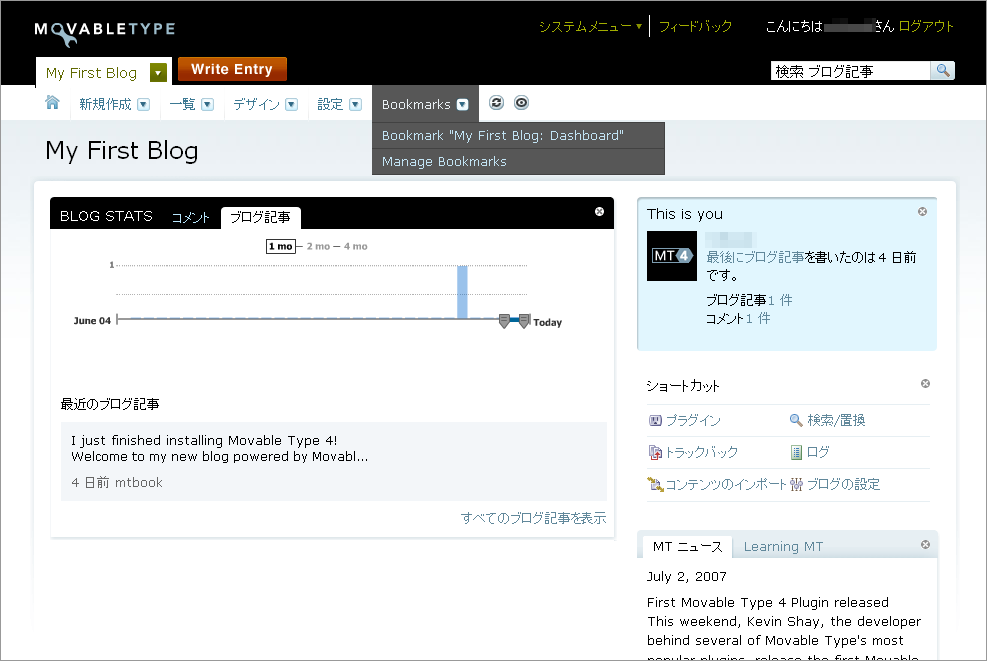
Task: Select Bookmark "My First Blog: Dashboard"
Action: pos(518,135)
